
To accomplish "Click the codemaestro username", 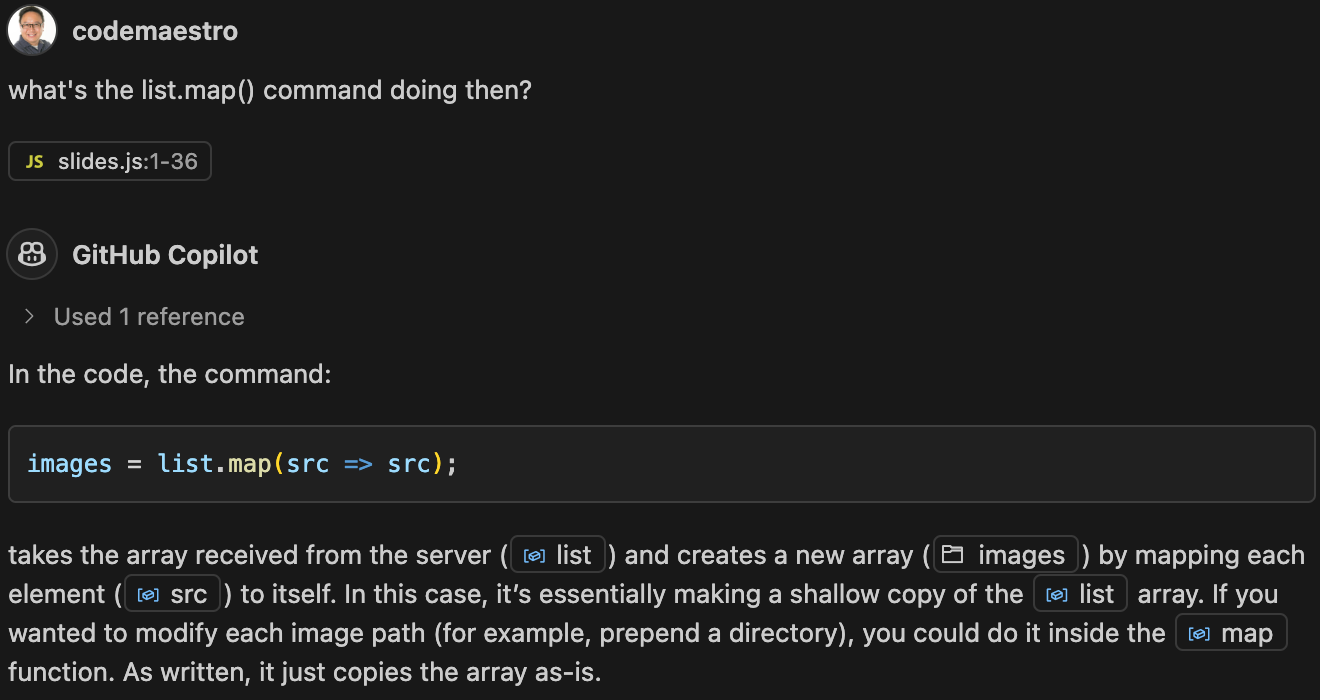I will pyautogui.click(x=155, y=31).
